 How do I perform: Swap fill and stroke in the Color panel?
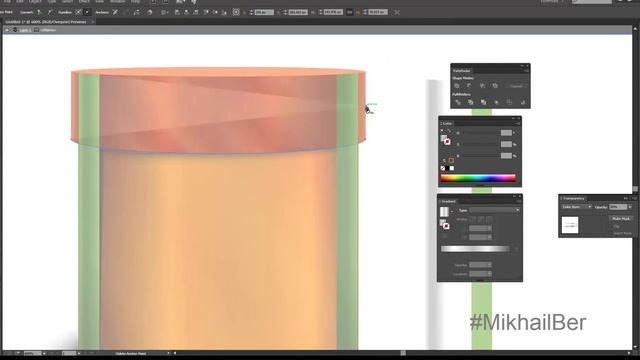(449, 131)
